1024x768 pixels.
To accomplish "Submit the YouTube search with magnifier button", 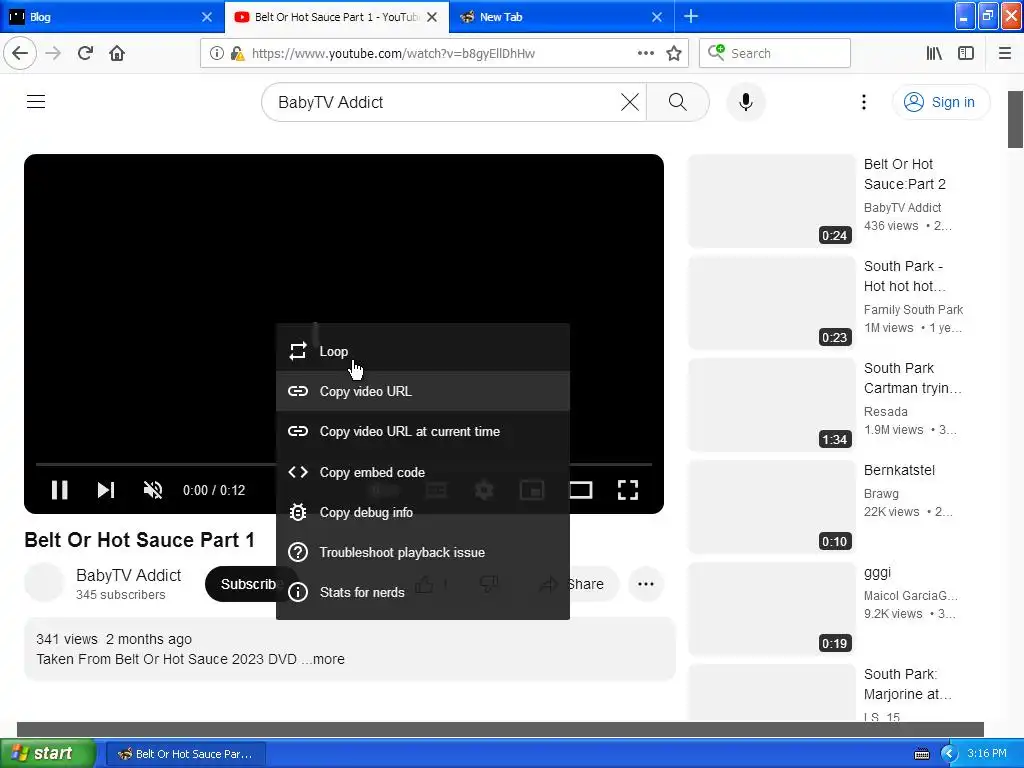I will click(677, 102).
